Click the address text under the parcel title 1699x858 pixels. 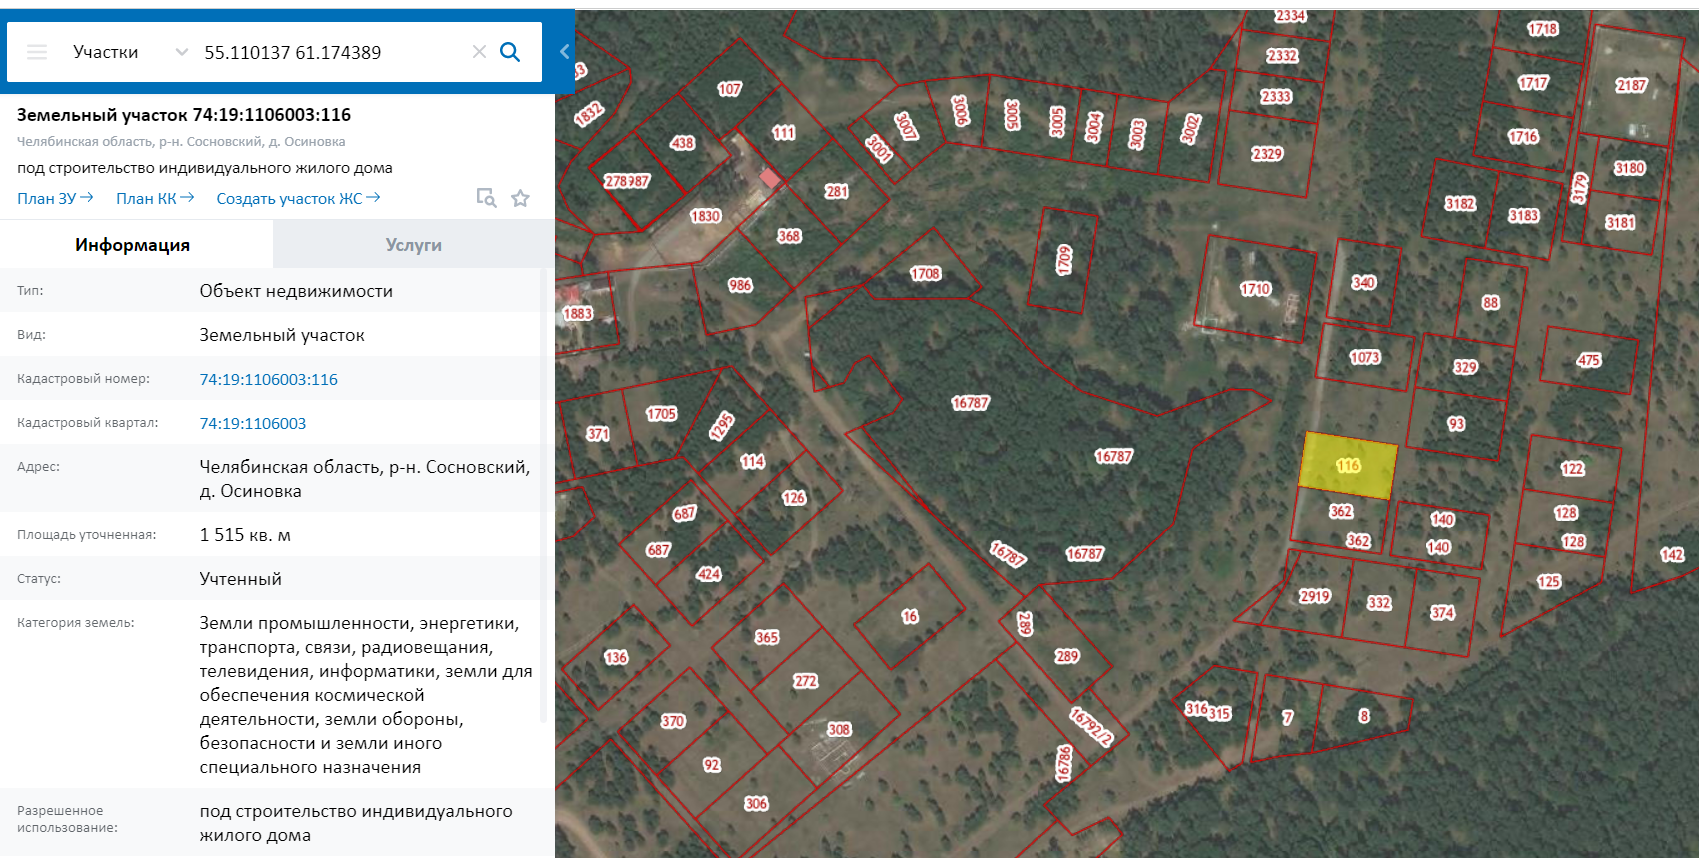pyautogui.click(x=181, y=141)
